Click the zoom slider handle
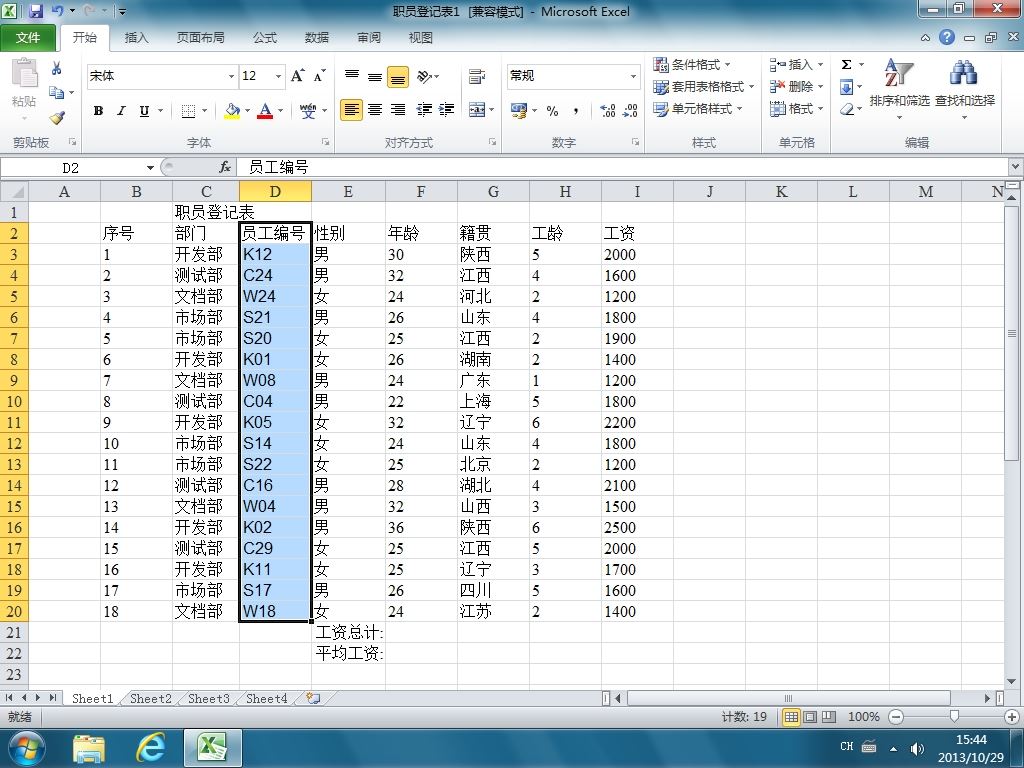1024x768 pixels. tap(954, 717)
